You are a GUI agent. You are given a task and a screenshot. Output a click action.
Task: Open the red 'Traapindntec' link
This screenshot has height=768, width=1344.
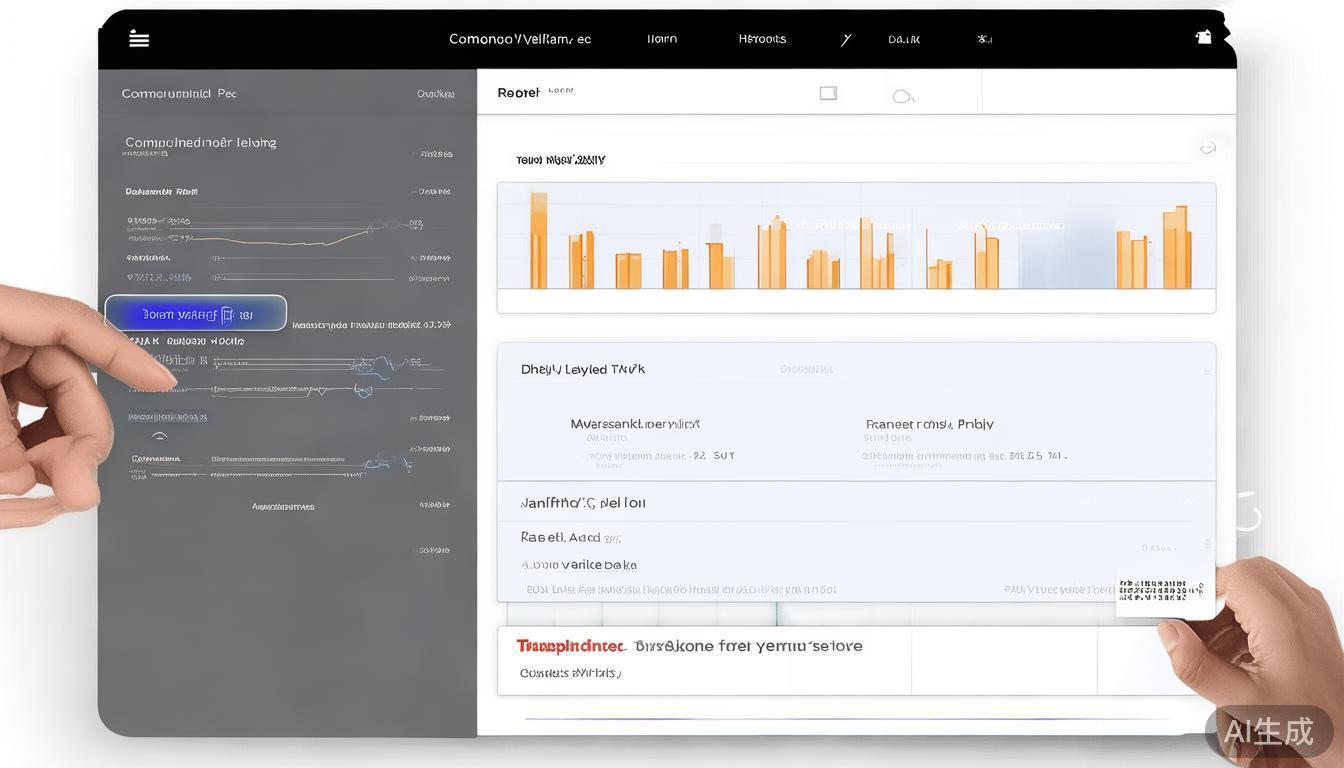[570, 646]
